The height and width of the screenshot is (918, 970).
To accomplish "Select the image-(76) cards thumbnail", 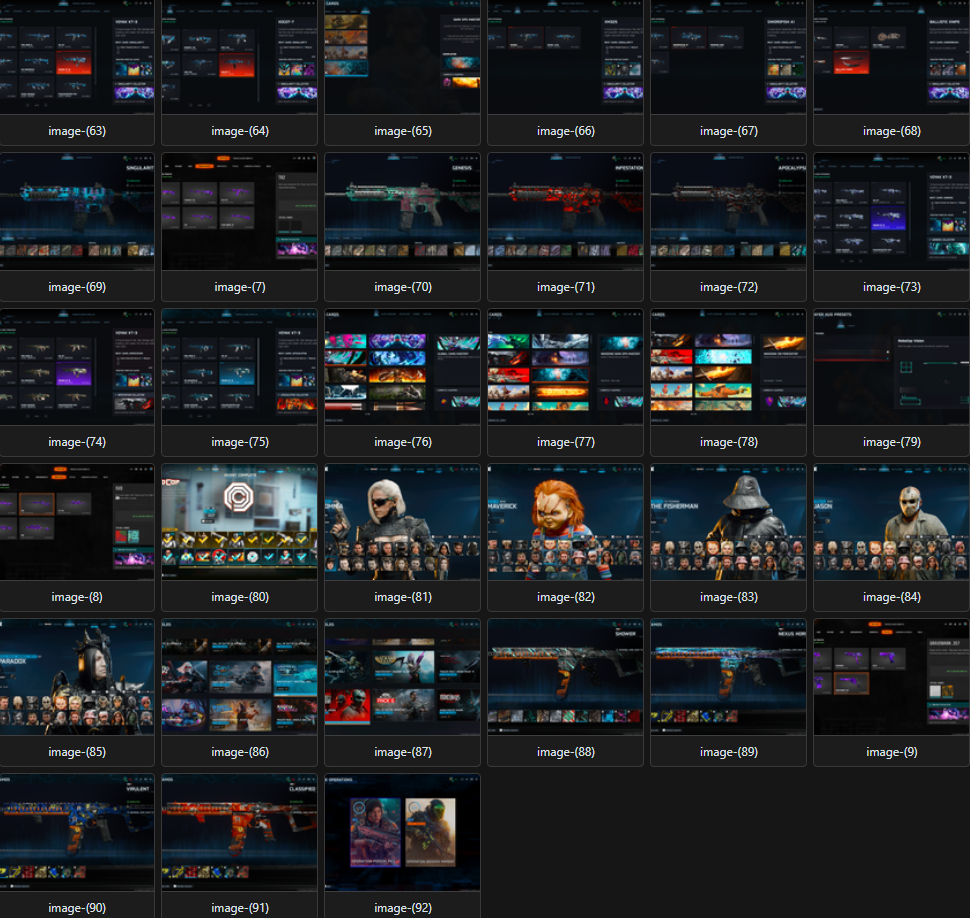I will [403, 367].
